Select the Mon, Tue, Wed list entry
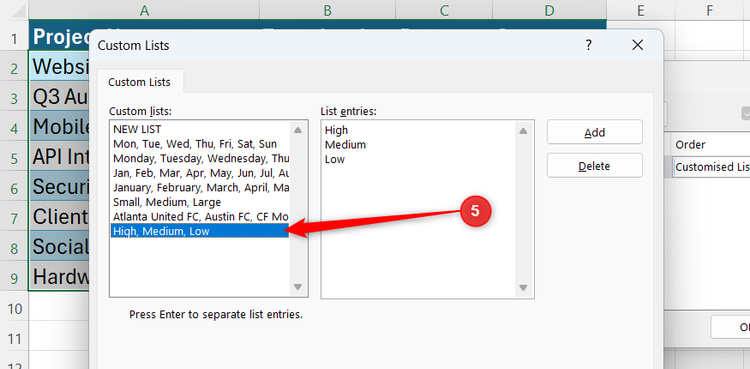This screenshot has height=369, width=750. (199, 144)
